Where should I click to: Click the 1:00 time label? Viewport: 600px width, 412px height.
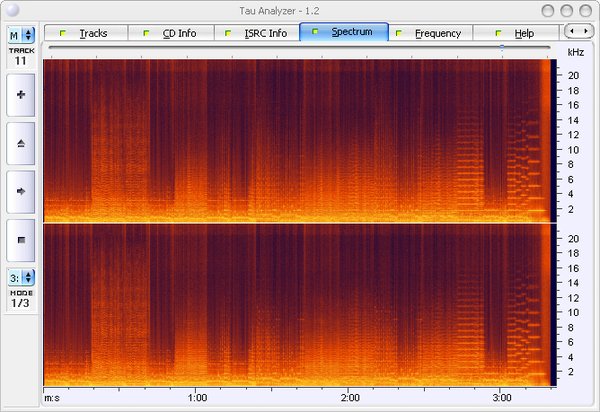[197, 398]
